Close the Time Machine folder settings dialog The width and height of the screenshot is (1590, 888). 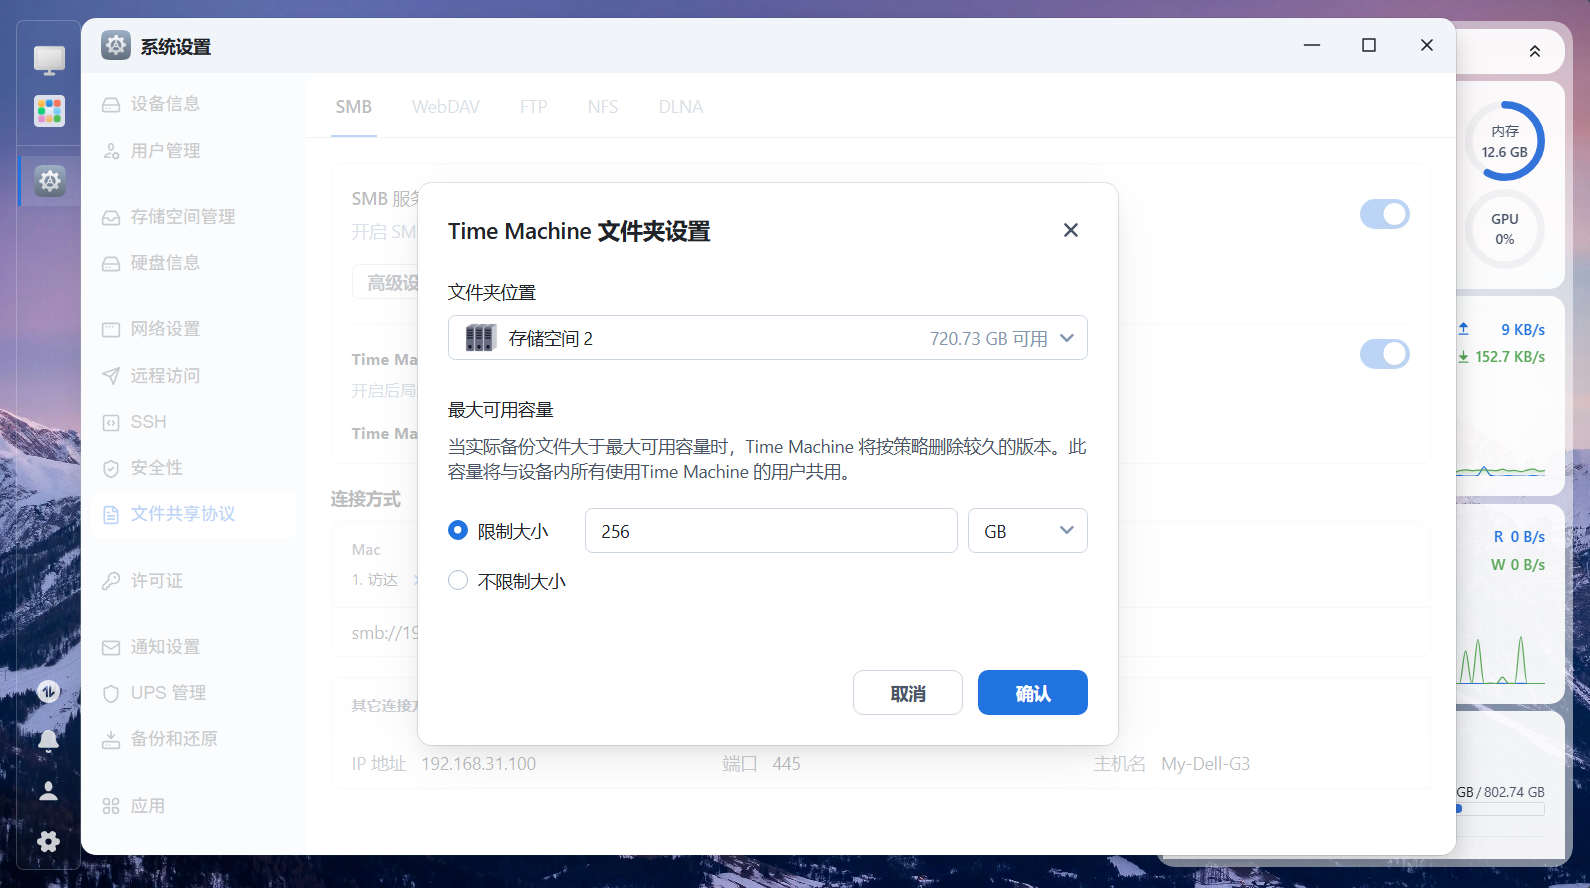1070,230
